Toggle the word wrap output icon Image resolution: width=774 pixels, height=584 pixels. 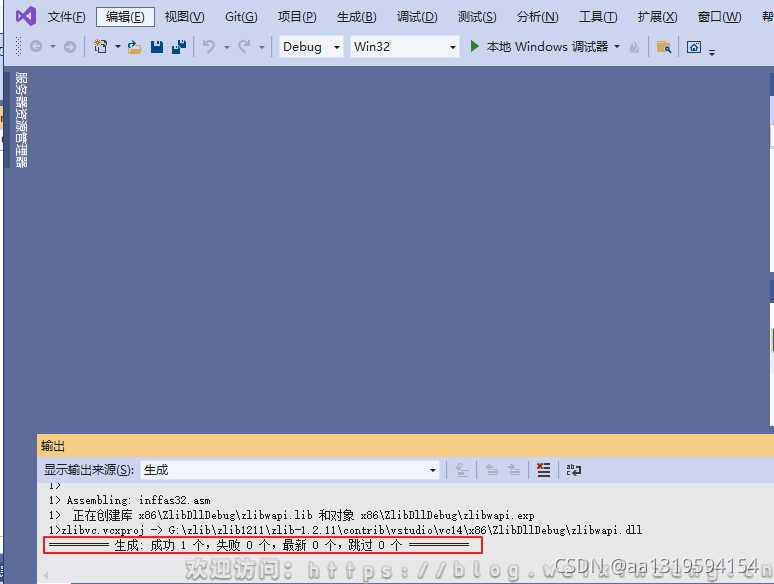point(573,470)
